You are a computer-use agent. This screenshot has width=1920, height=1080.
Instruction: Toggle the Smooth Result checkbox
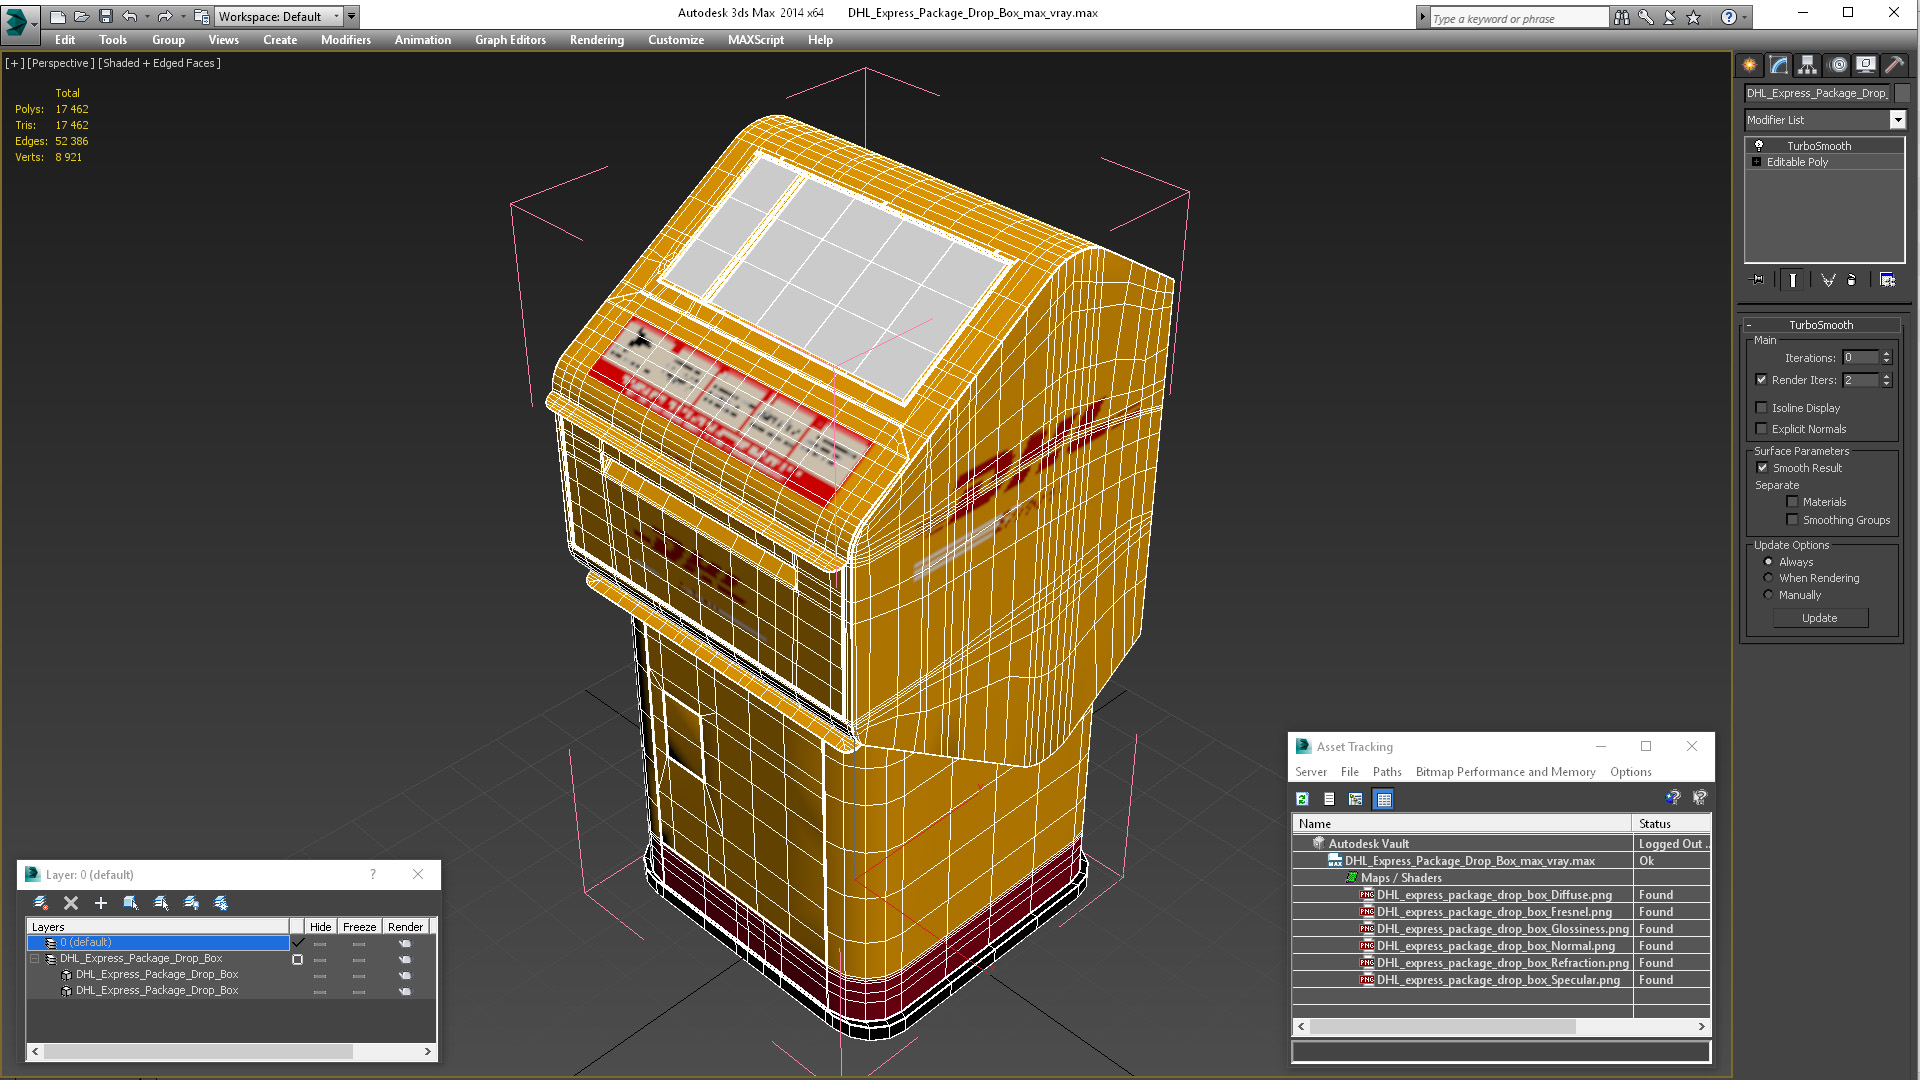click(1762, 468)
